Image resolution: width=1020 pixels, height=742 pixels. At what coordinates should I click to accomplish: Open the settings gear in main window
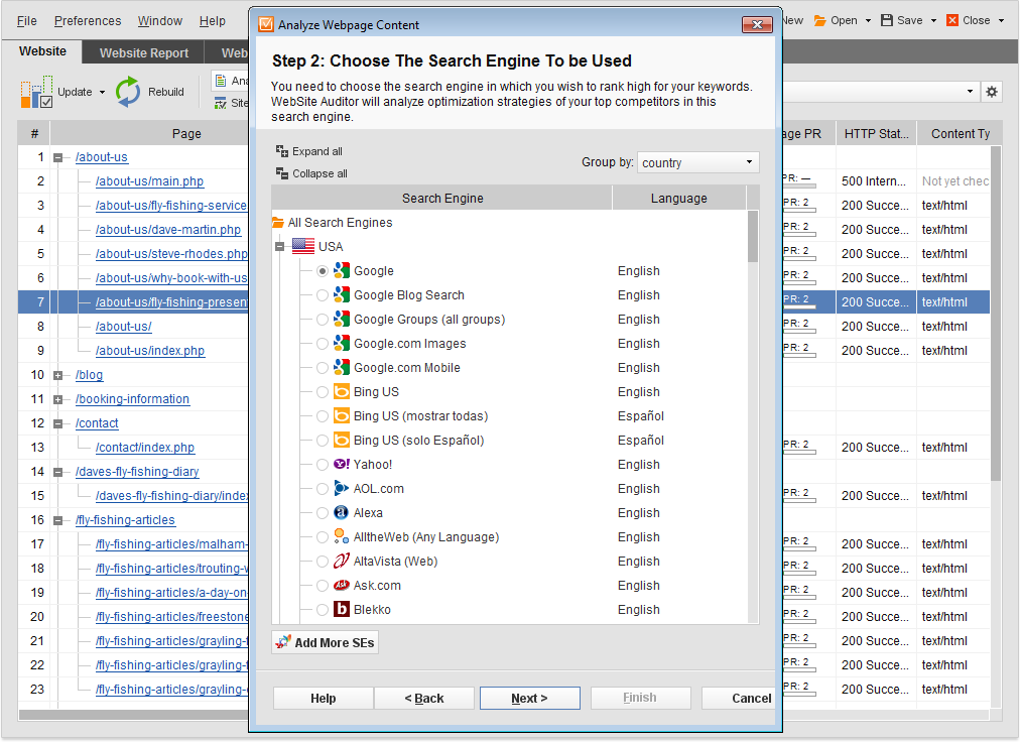coord(991,92)
